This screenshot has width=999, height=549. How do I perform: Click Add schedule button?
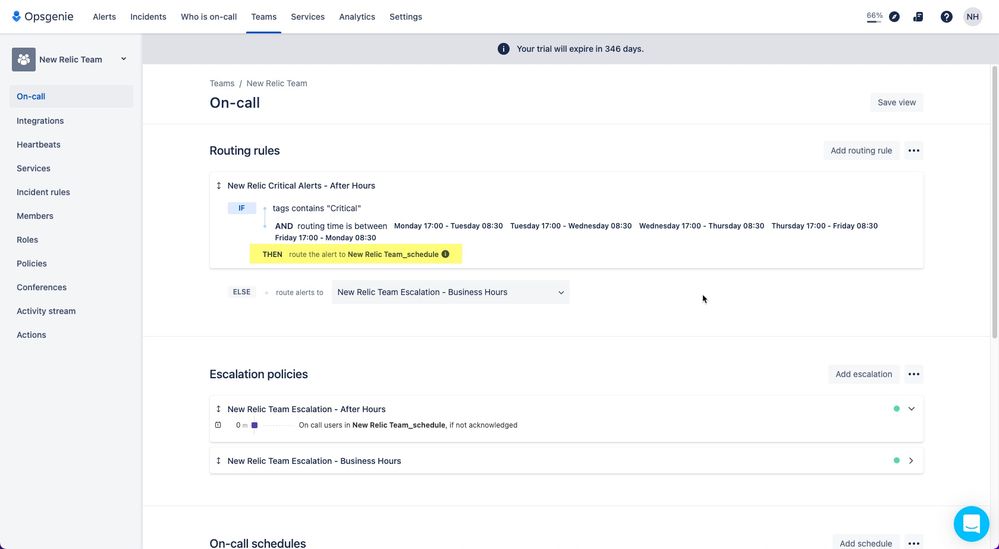pos(866,543)
